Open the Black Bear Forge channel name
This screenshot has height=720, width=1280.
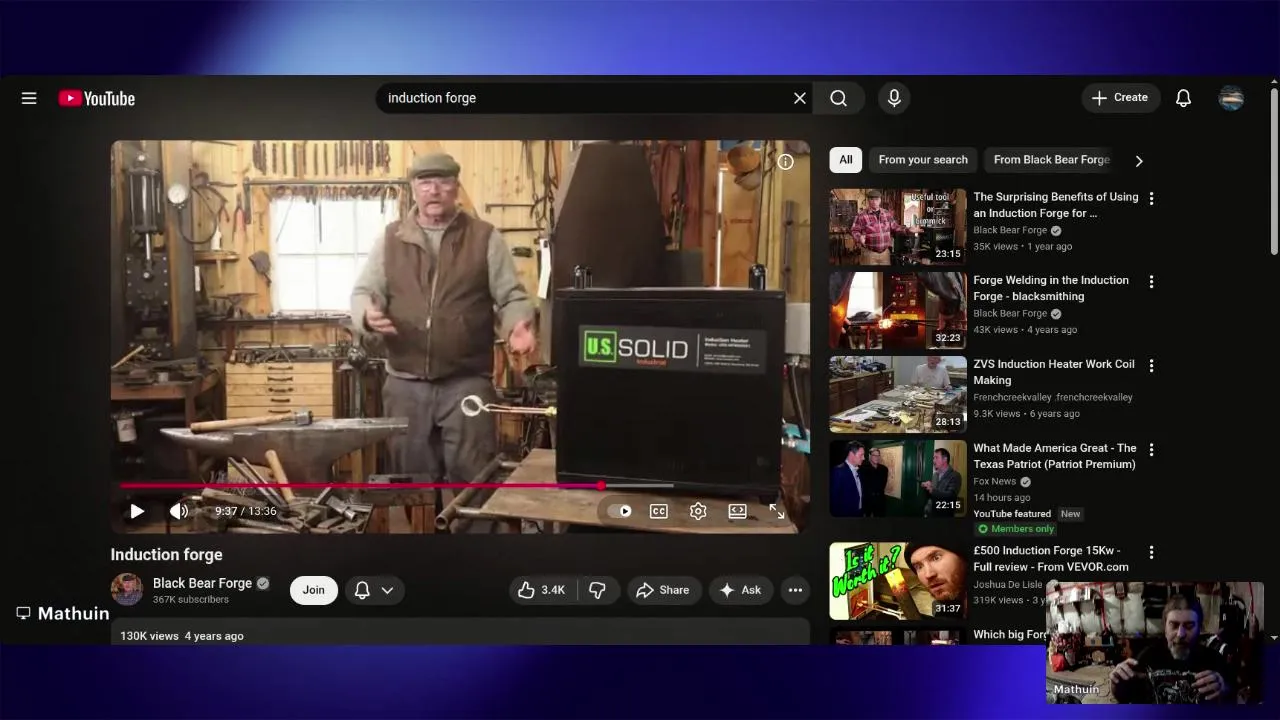(202, 583)
